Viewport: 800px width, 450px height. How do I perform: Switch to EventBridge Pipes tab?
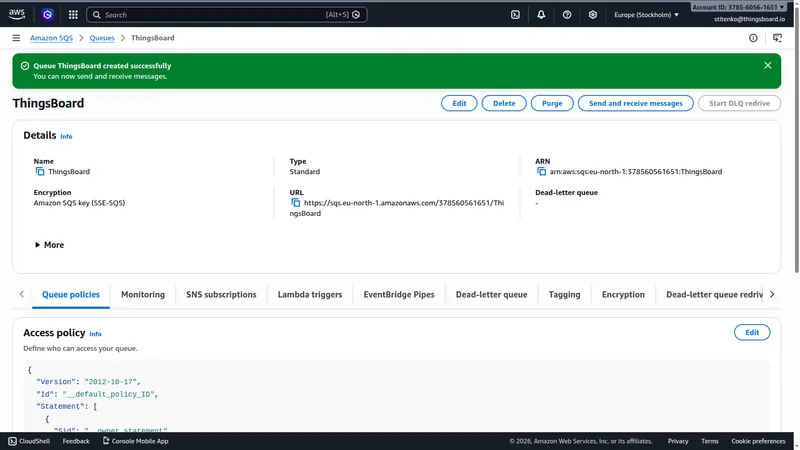pos(399,294)
